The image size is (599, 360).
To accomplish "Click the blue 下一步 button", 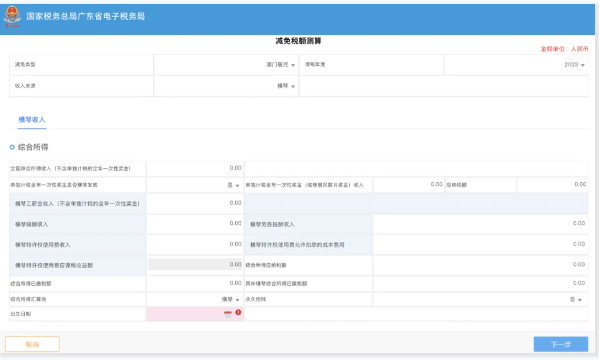I will 561,344.
